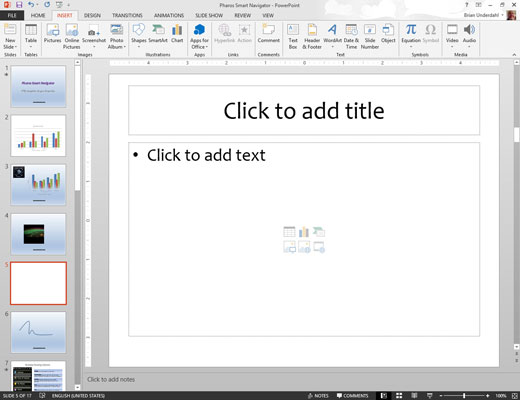Image resolution: width=520 pixels, height=400 pixels.
Task: Switch to the Transitions tab
Action: click(x=127, y=15)
